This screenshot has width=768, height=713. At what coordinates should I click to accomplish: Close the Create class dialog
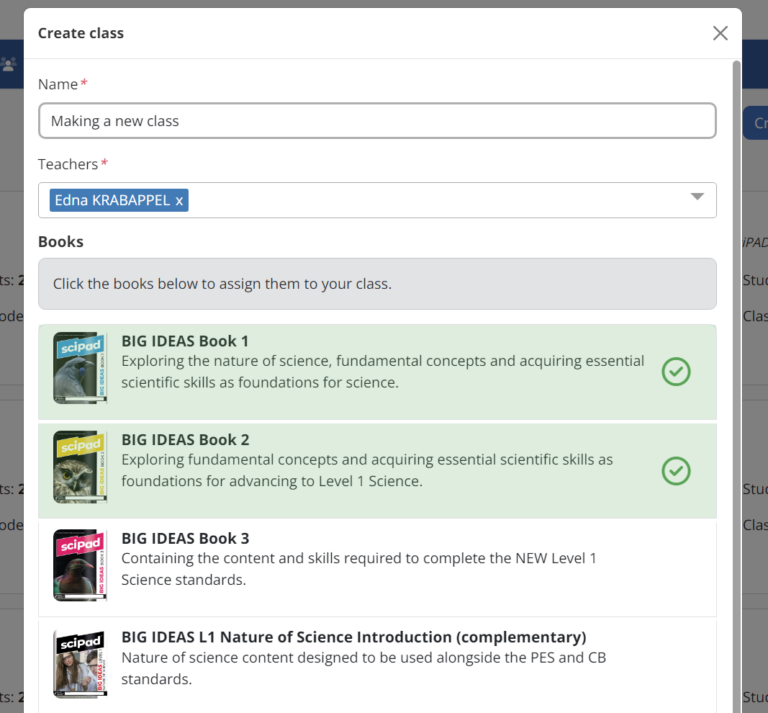tap(720, 33)
